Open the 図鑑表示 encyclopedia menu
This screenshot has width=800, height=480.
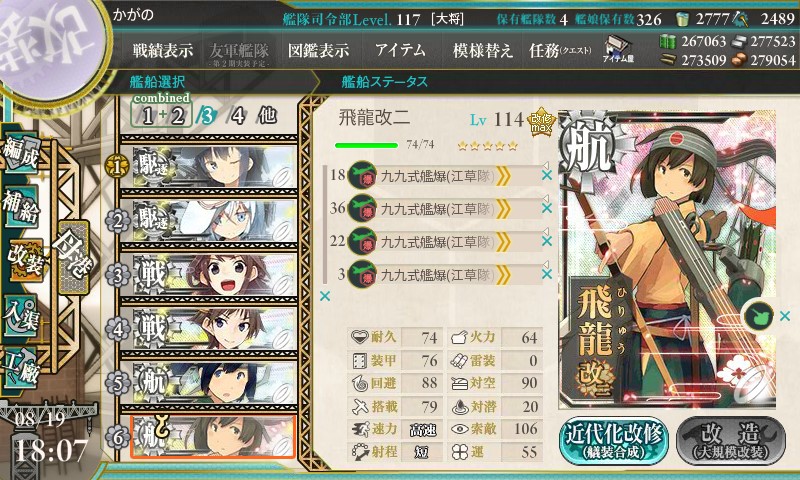pos(318,50)
